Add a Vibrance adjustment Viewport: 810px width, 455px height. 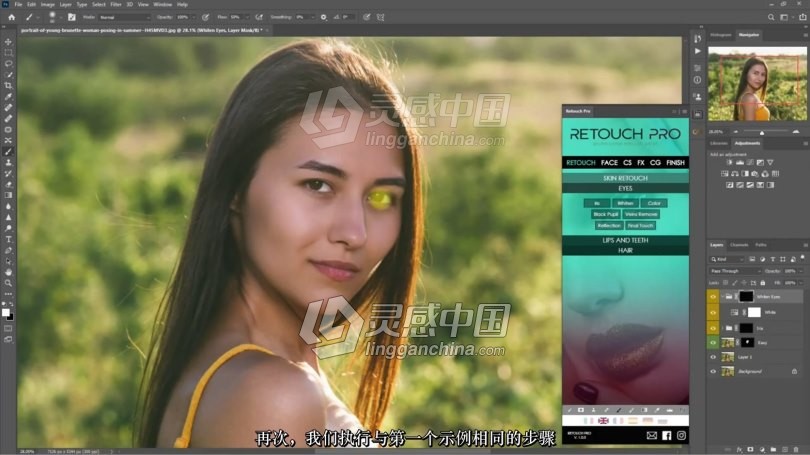[770, 162]
